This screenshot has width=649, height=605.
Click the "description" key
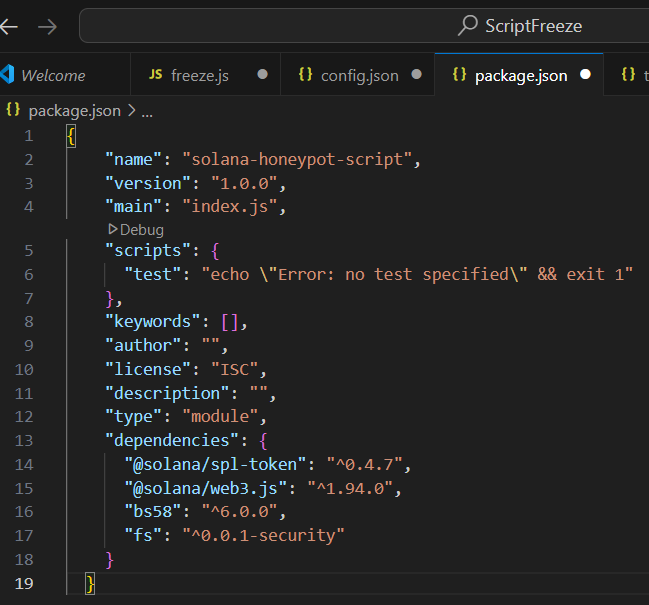167,393
